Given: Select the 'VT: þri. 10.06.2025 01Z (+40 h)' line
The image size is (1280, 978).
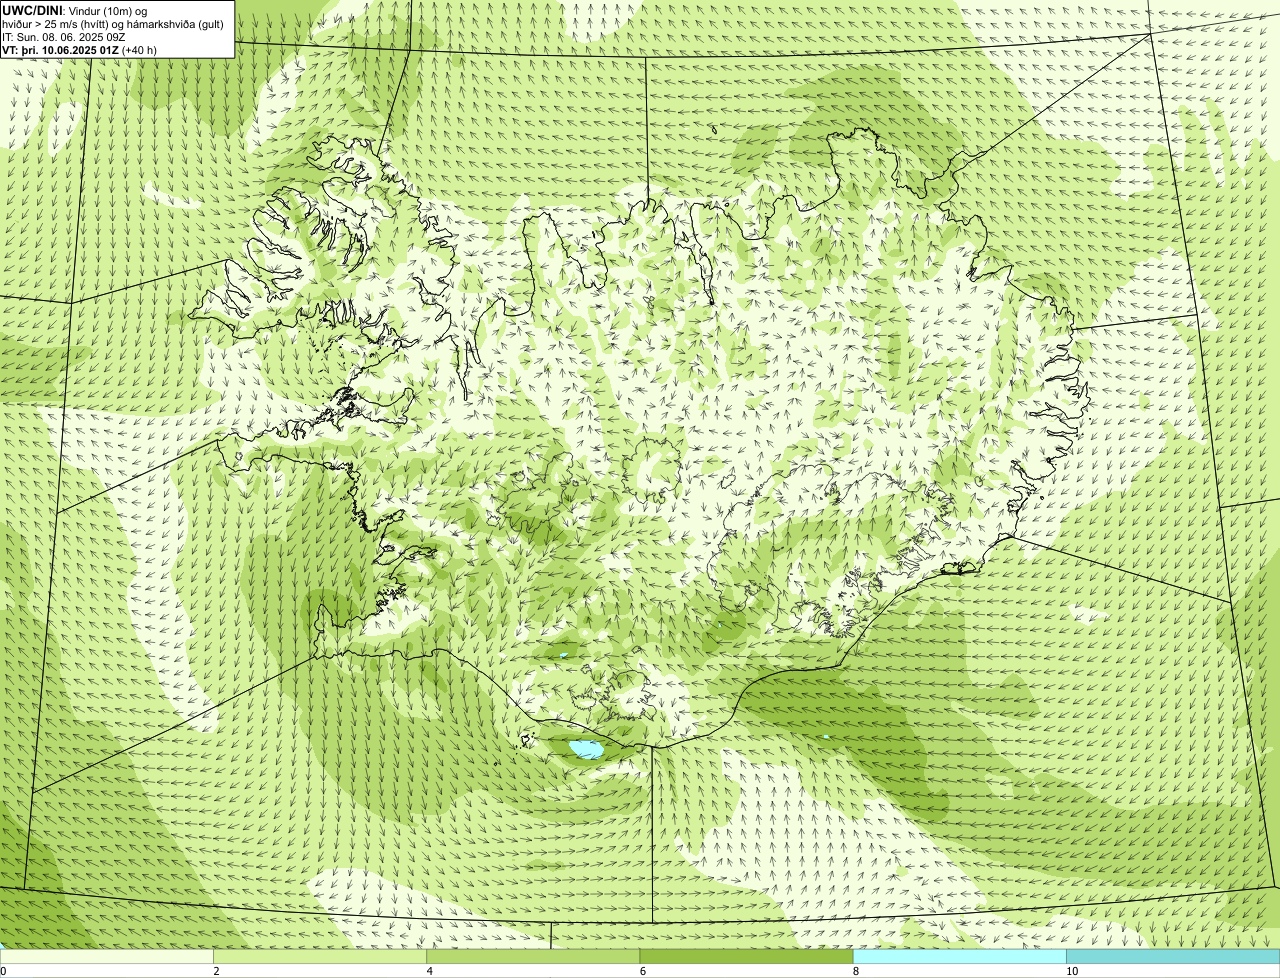Looking at the screenshot, I should pyautogui.click(x=79, y=49).
